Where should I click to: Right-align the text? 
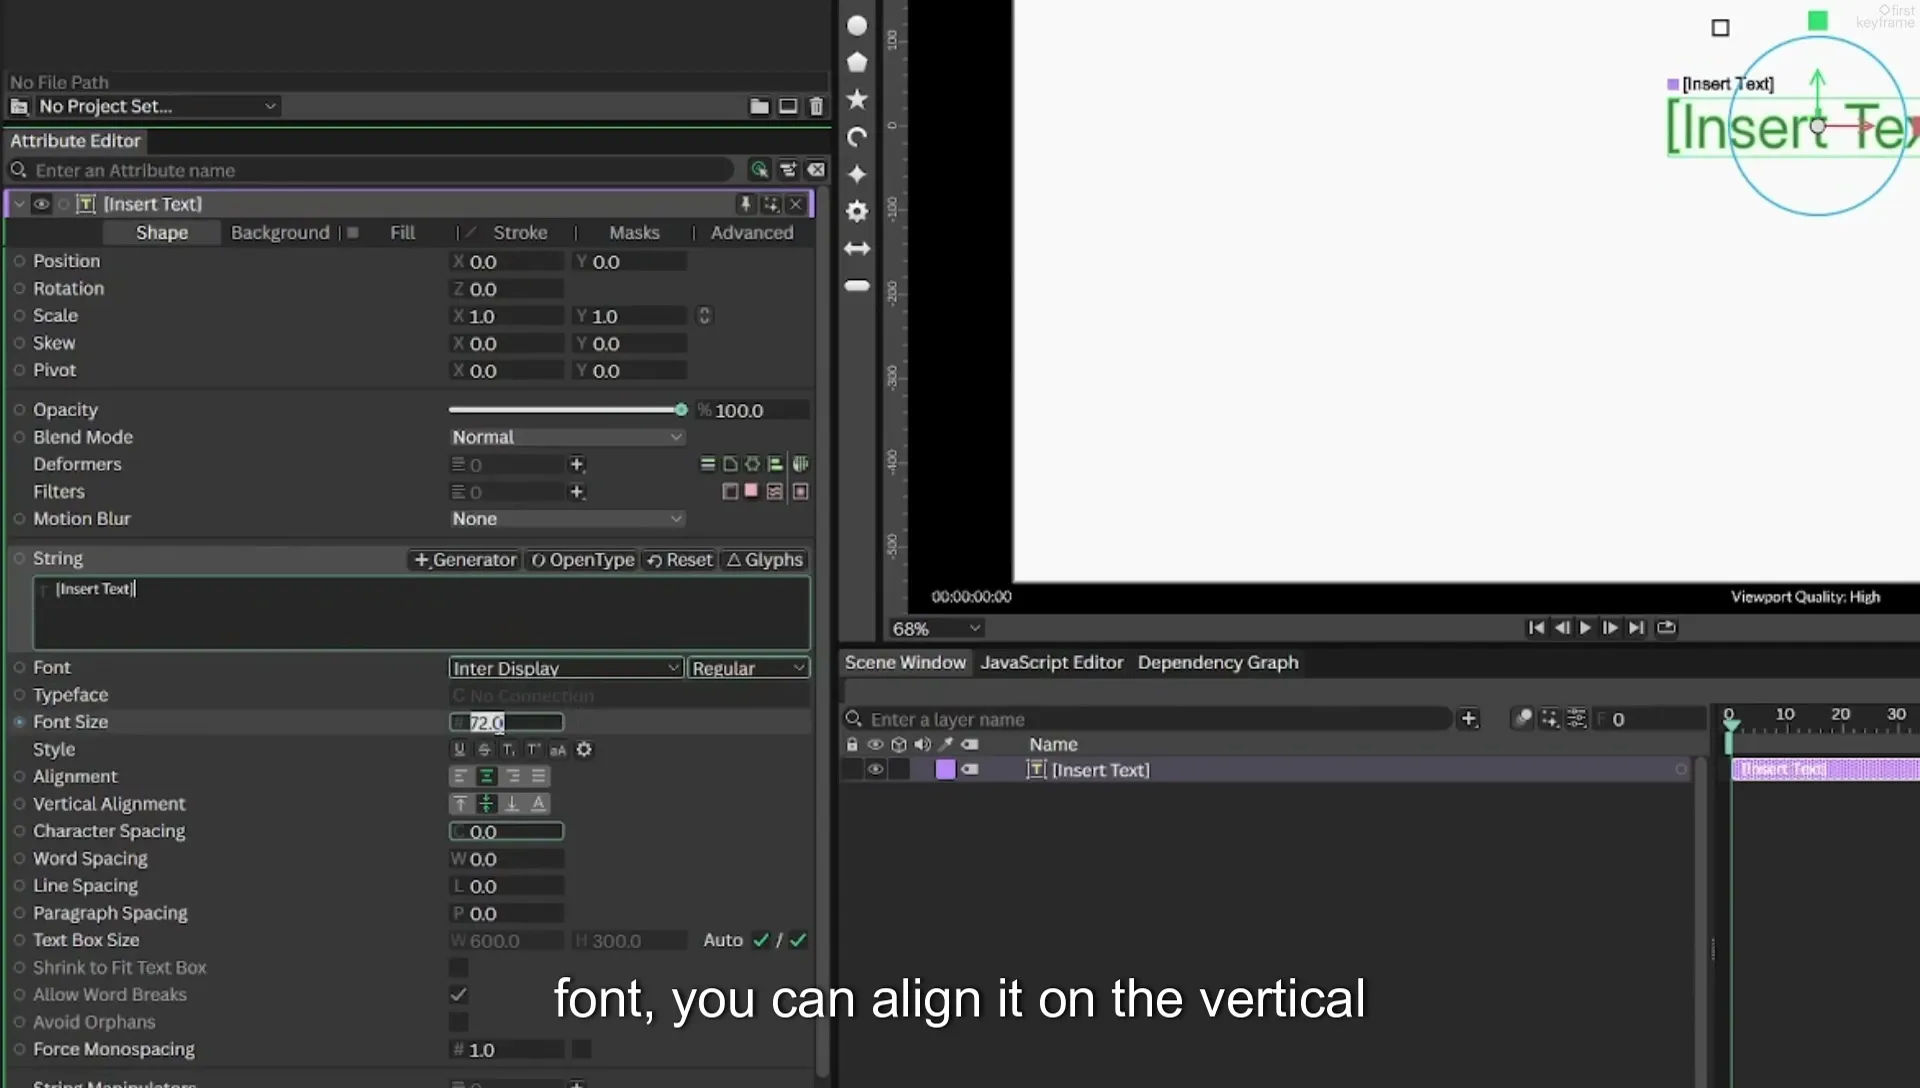tap(513, 776)
